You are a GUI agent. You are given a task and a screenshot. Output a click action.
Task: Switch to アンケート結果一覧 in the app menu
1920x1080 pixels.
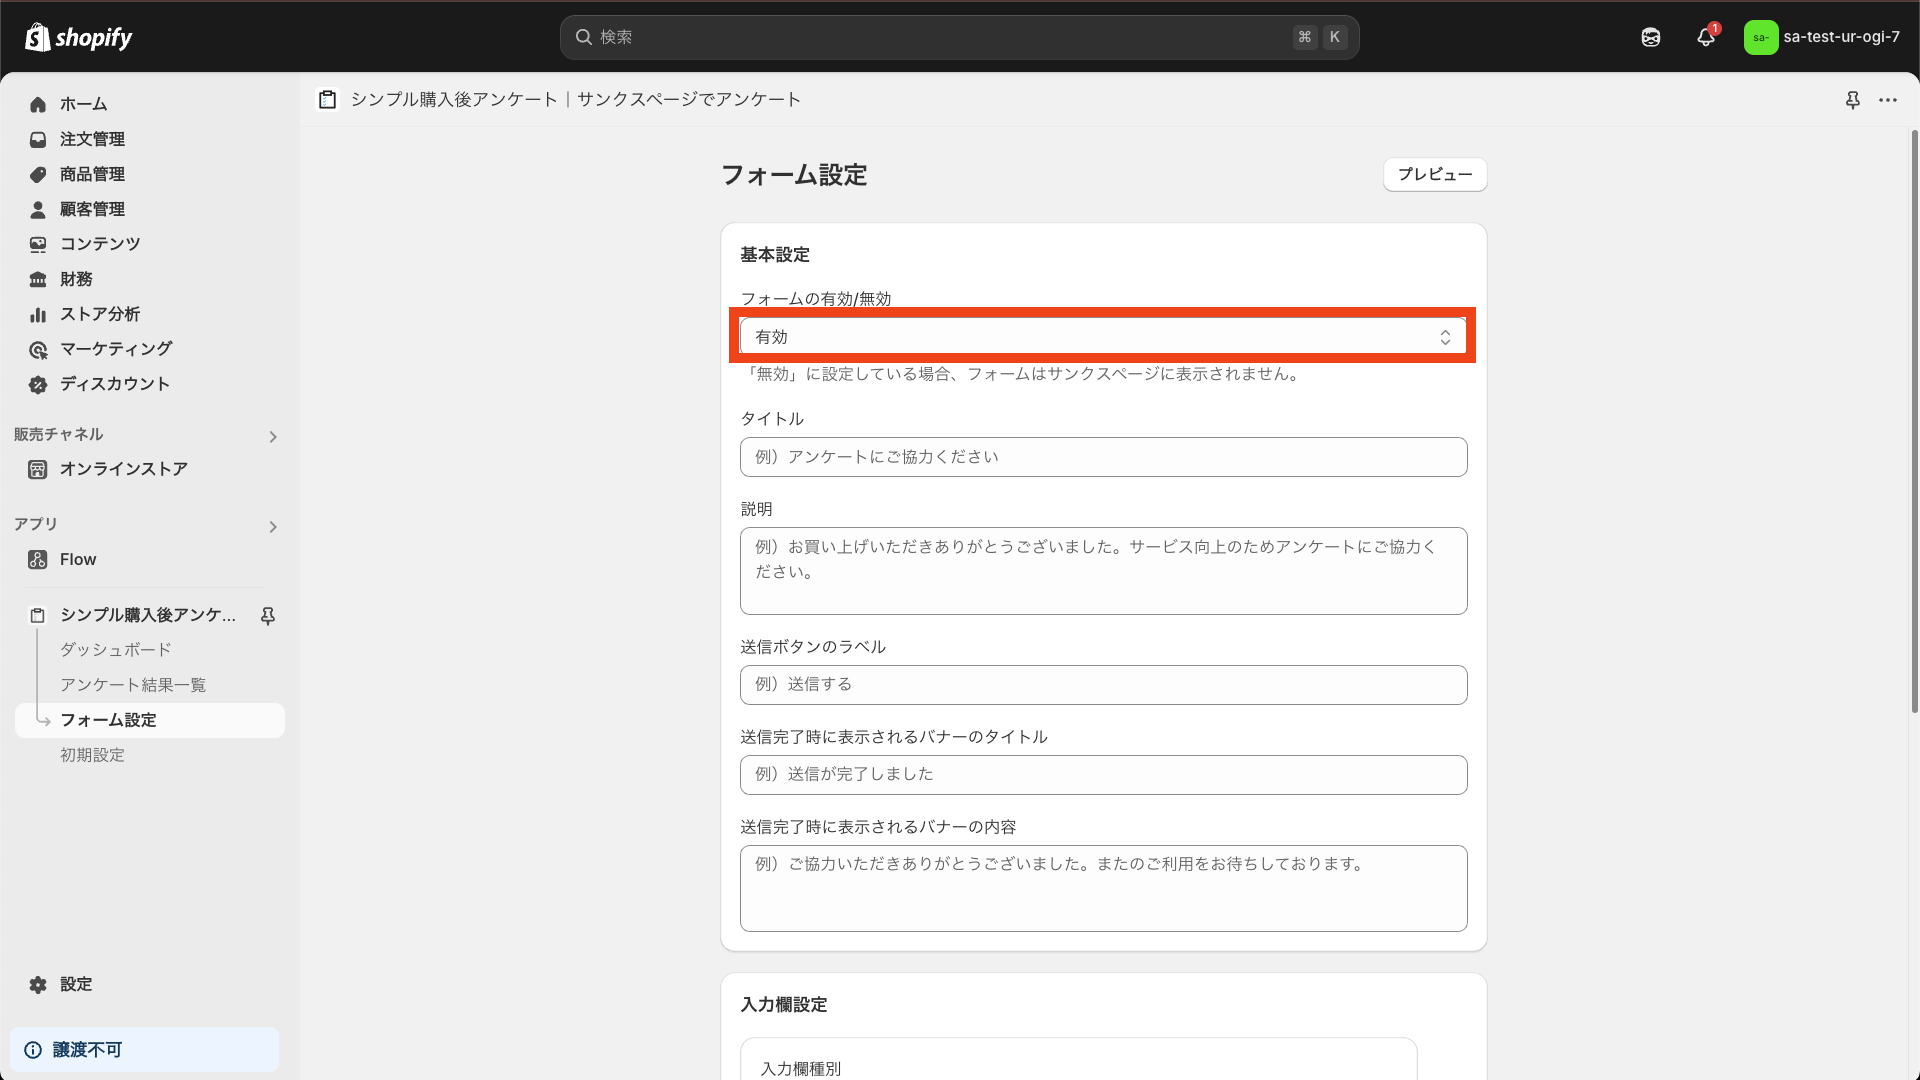tap(133, 684)
